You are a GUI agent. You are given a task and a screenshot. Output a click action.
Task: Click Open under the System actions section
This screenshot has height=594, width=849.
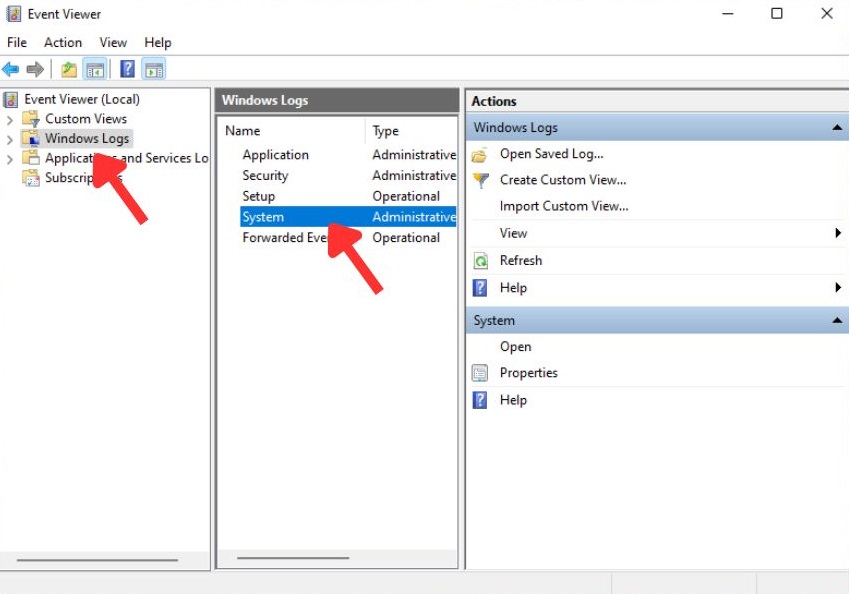515,346
